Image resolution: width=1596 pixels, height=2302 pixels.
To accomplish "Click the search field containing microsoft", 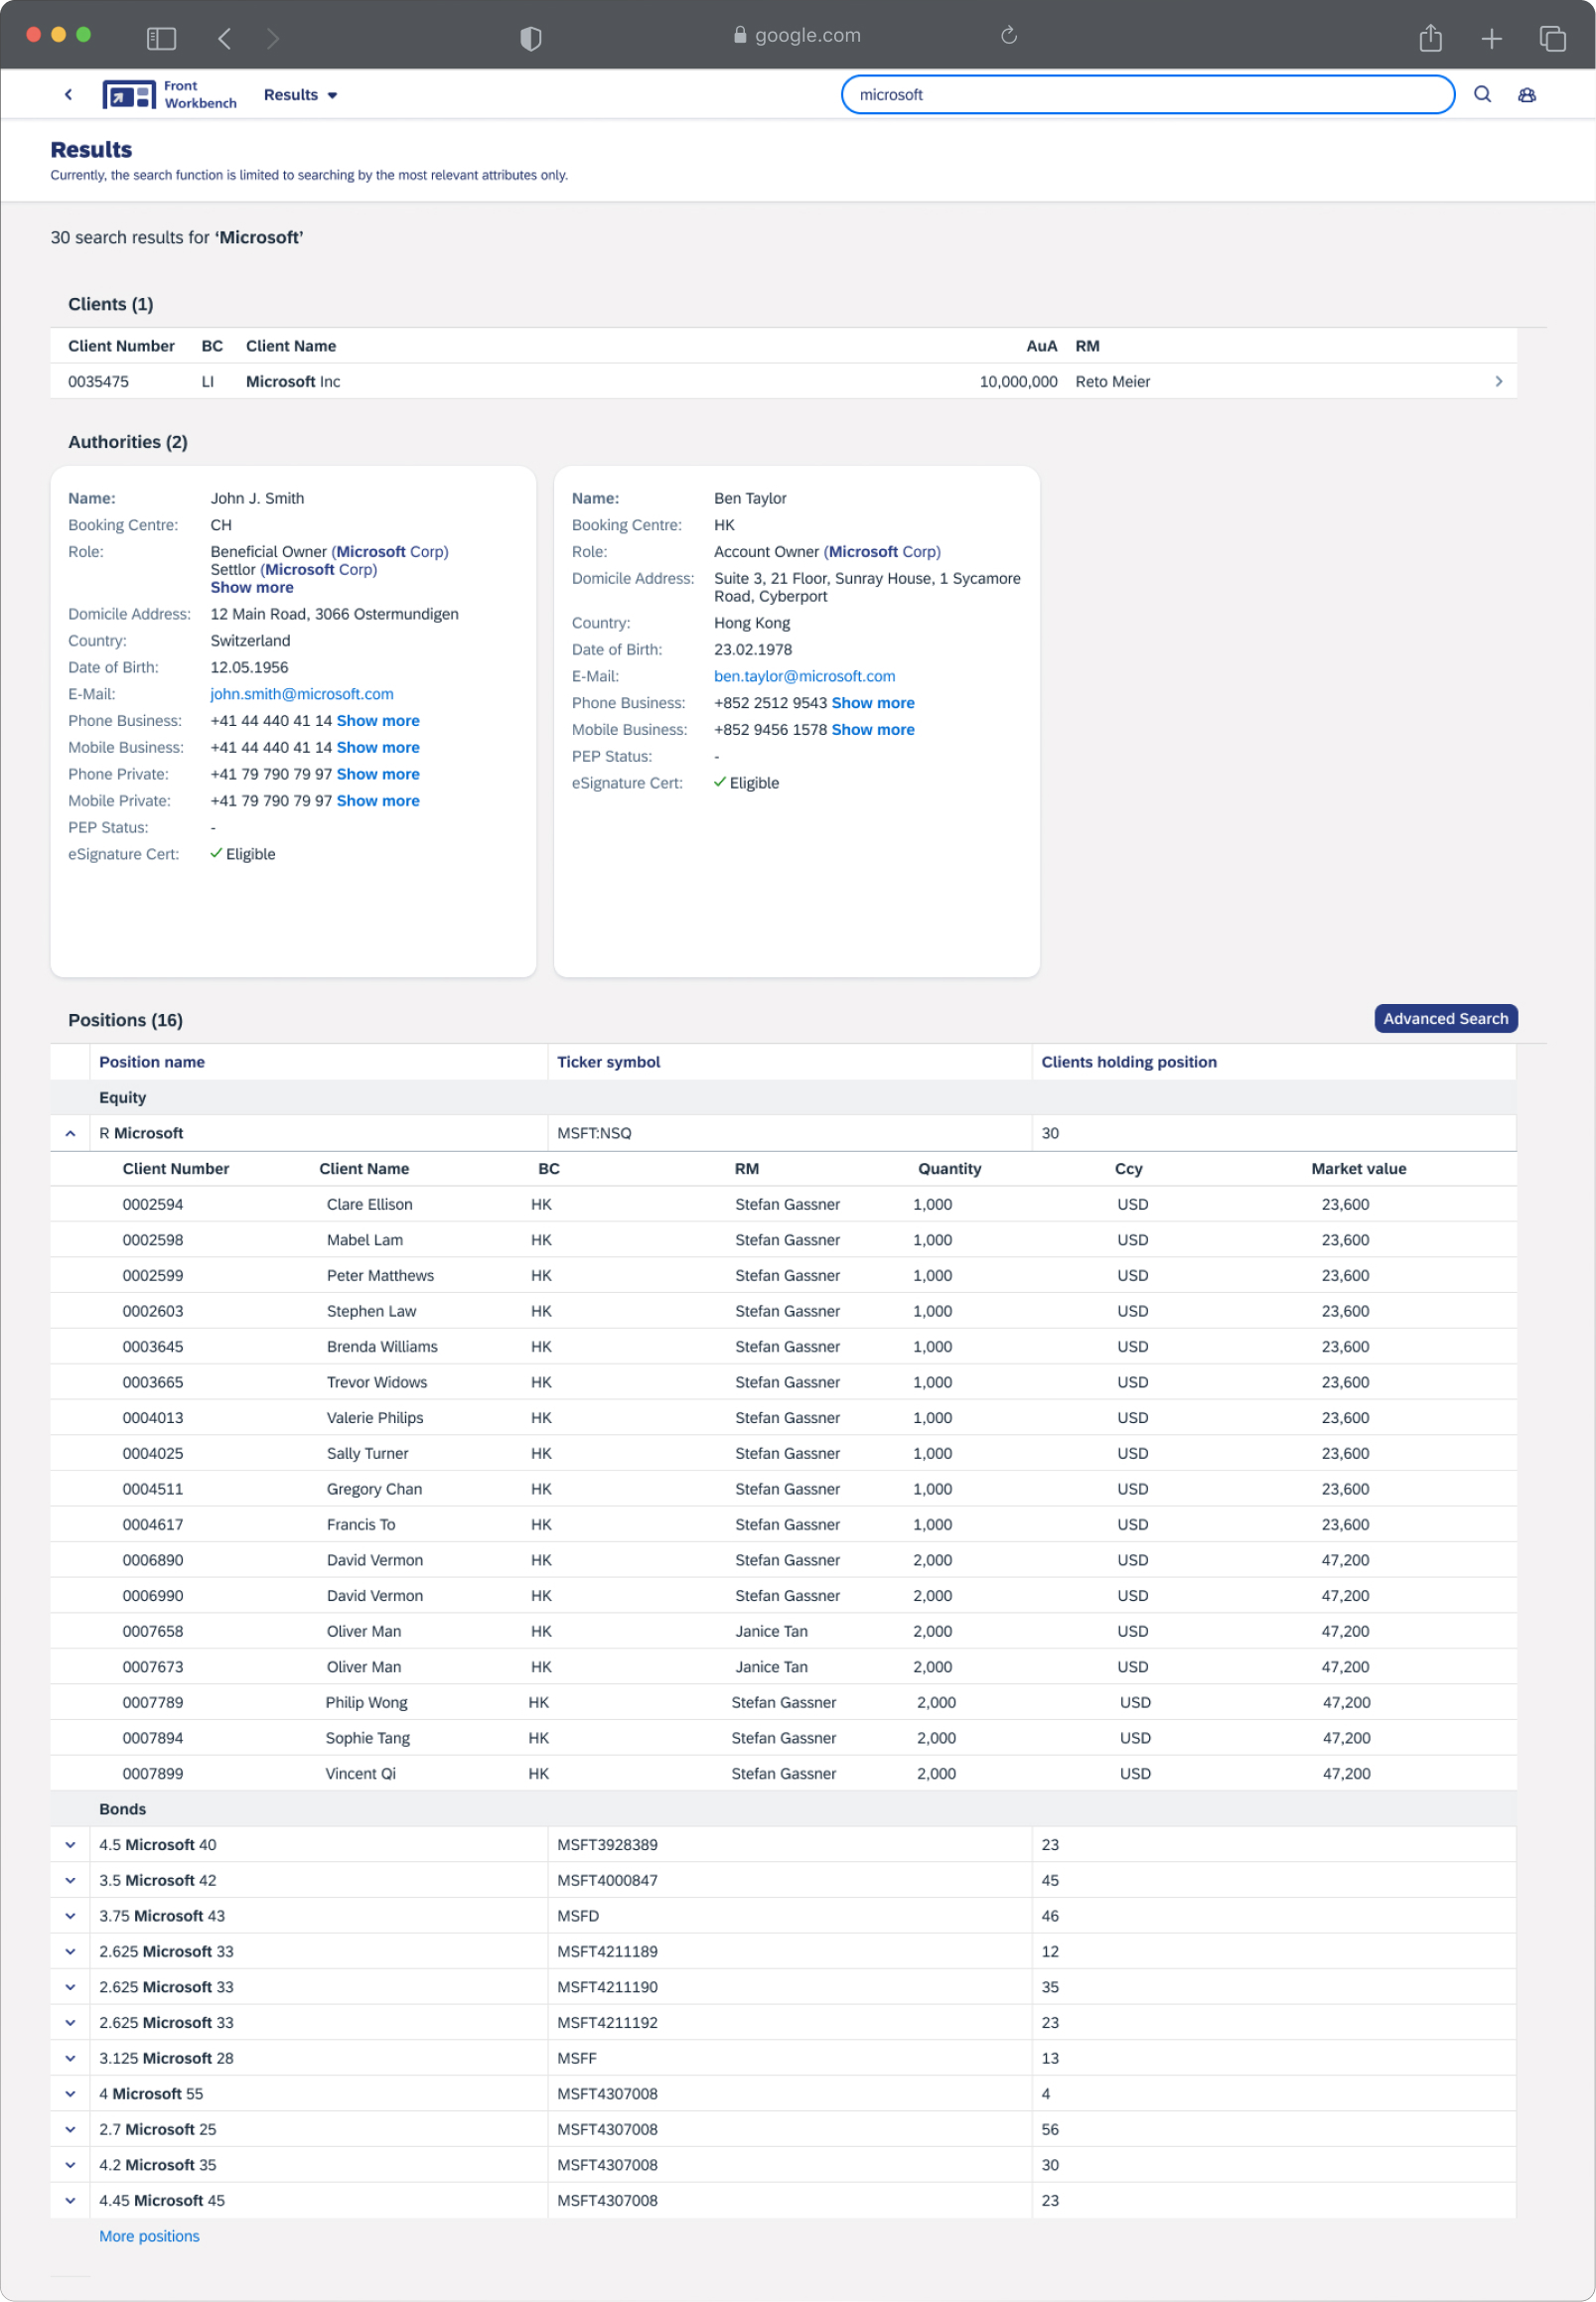I will pos(1146,95).
